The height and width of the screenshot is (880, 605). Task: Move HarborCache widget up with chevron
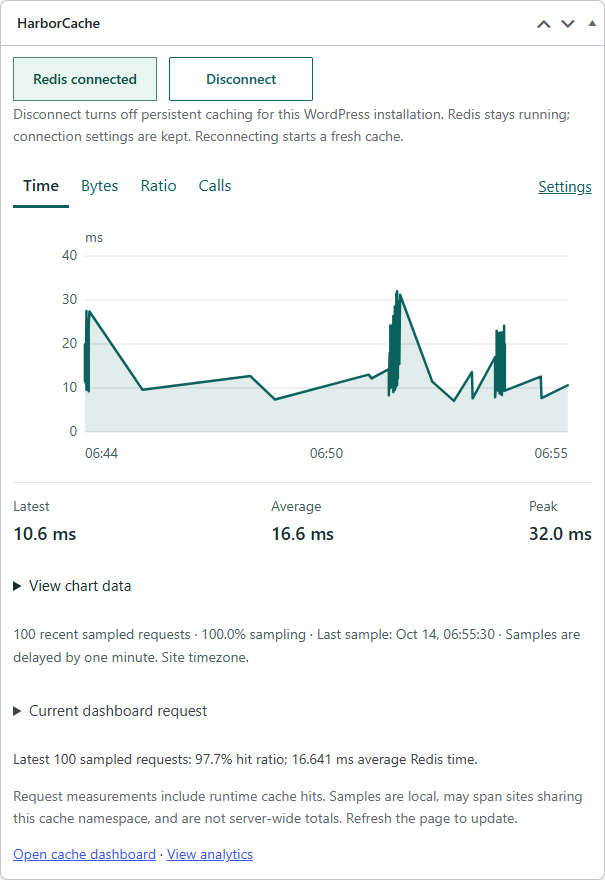coord(543,24)
